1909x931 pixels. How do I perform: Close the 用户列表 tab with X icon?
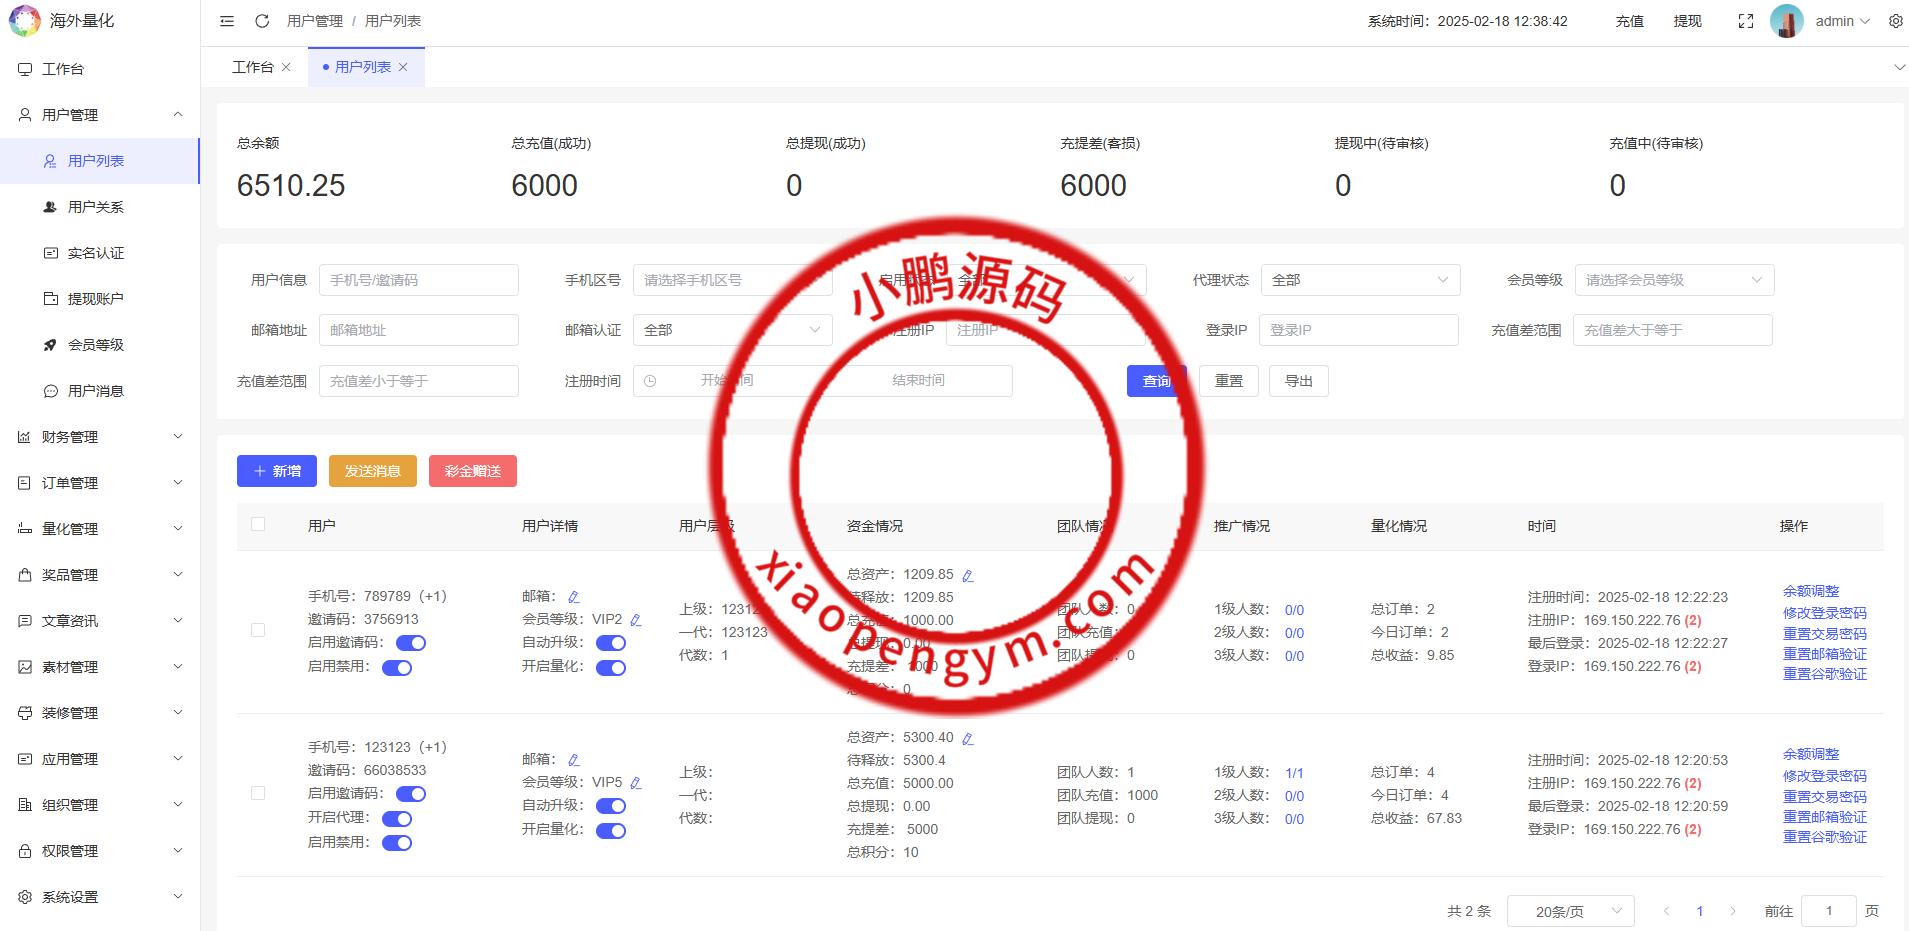click(403, 67)
